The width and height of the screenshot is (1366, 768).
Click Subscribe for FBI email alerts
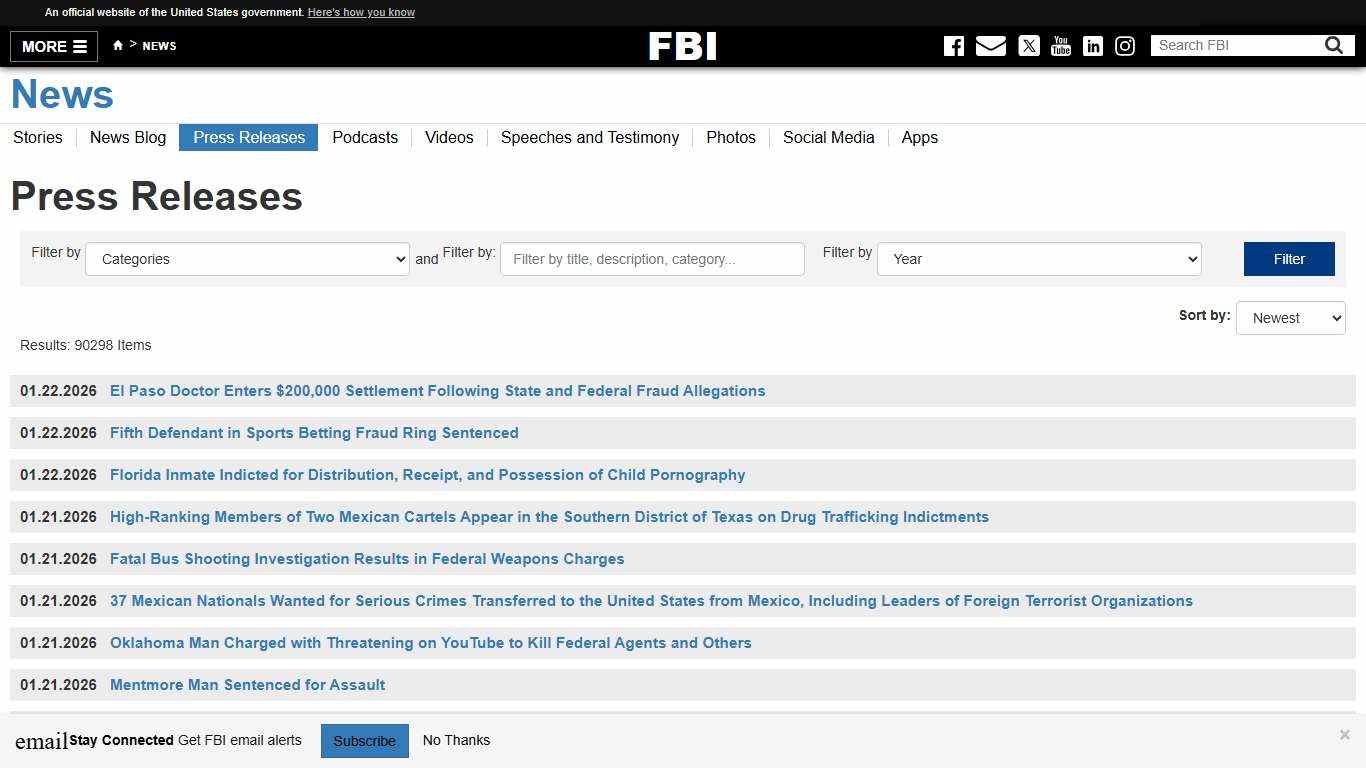364,740
